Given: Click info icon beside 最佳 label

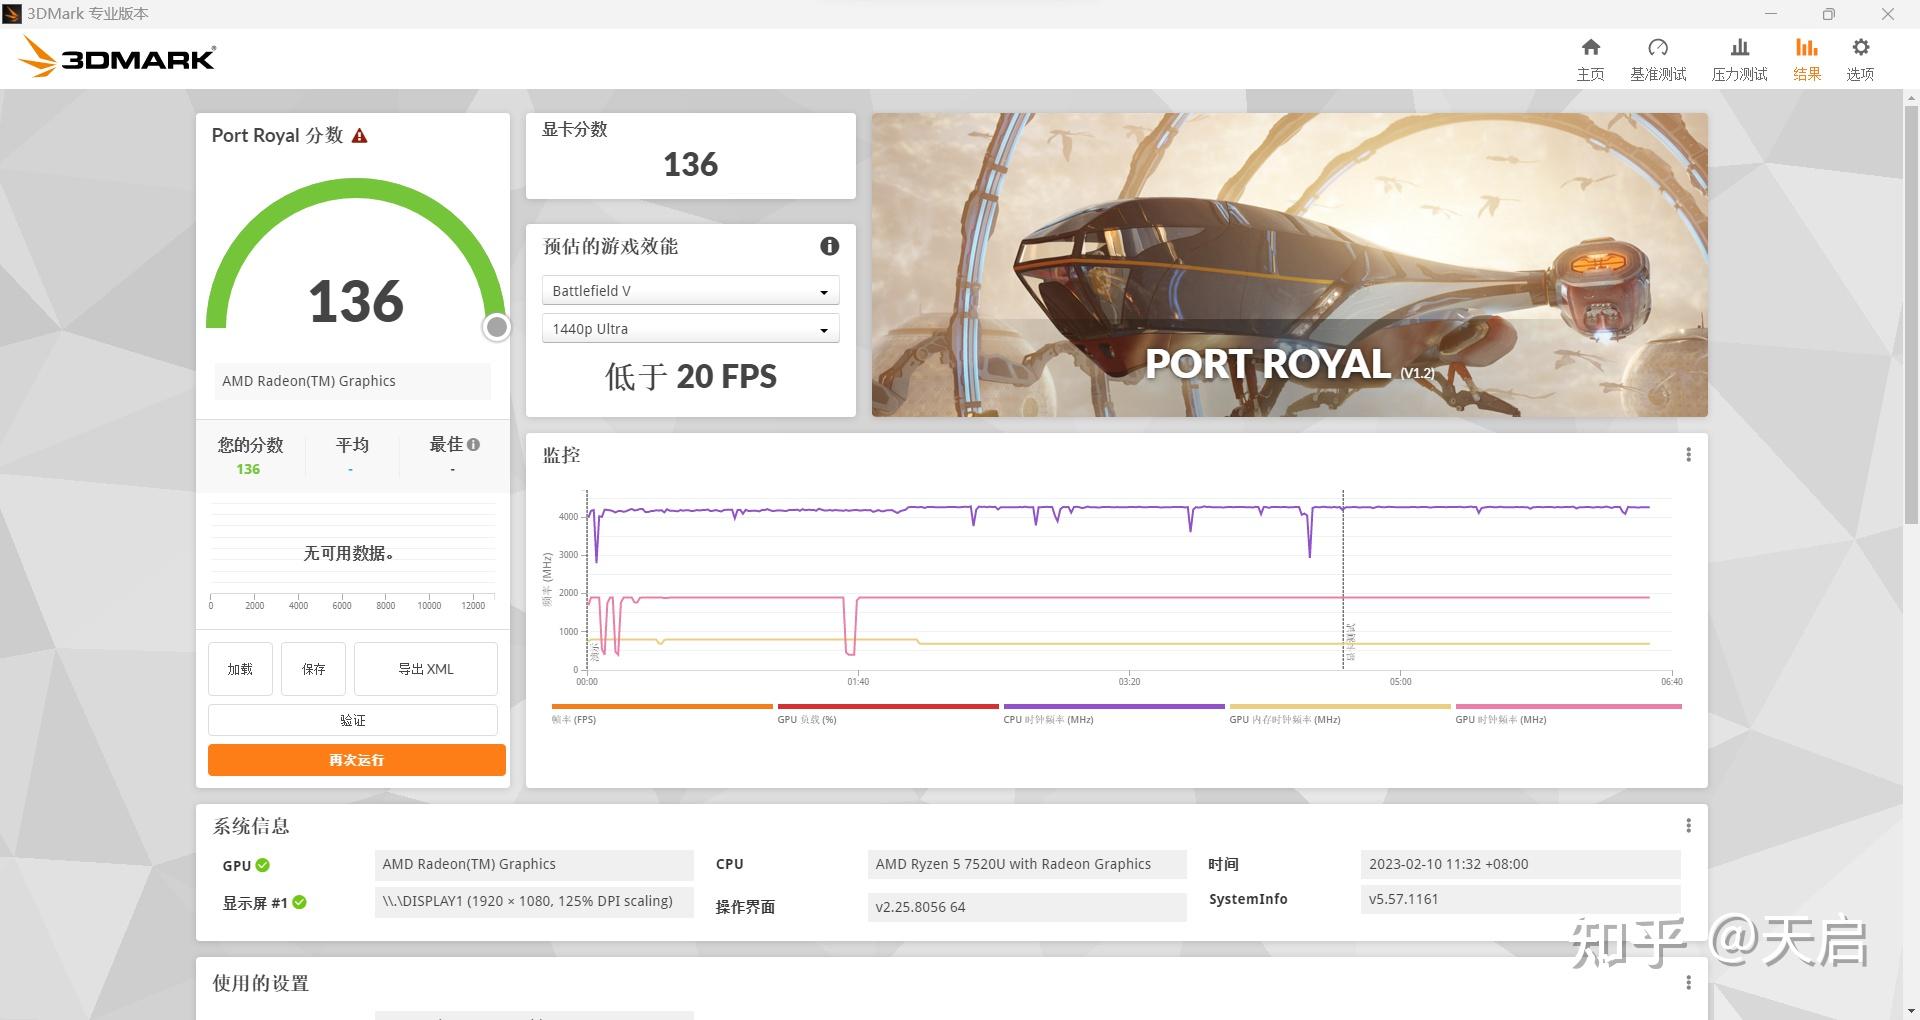Looking at the screenshot, I should pyautogui.click(x=473, y=444).
